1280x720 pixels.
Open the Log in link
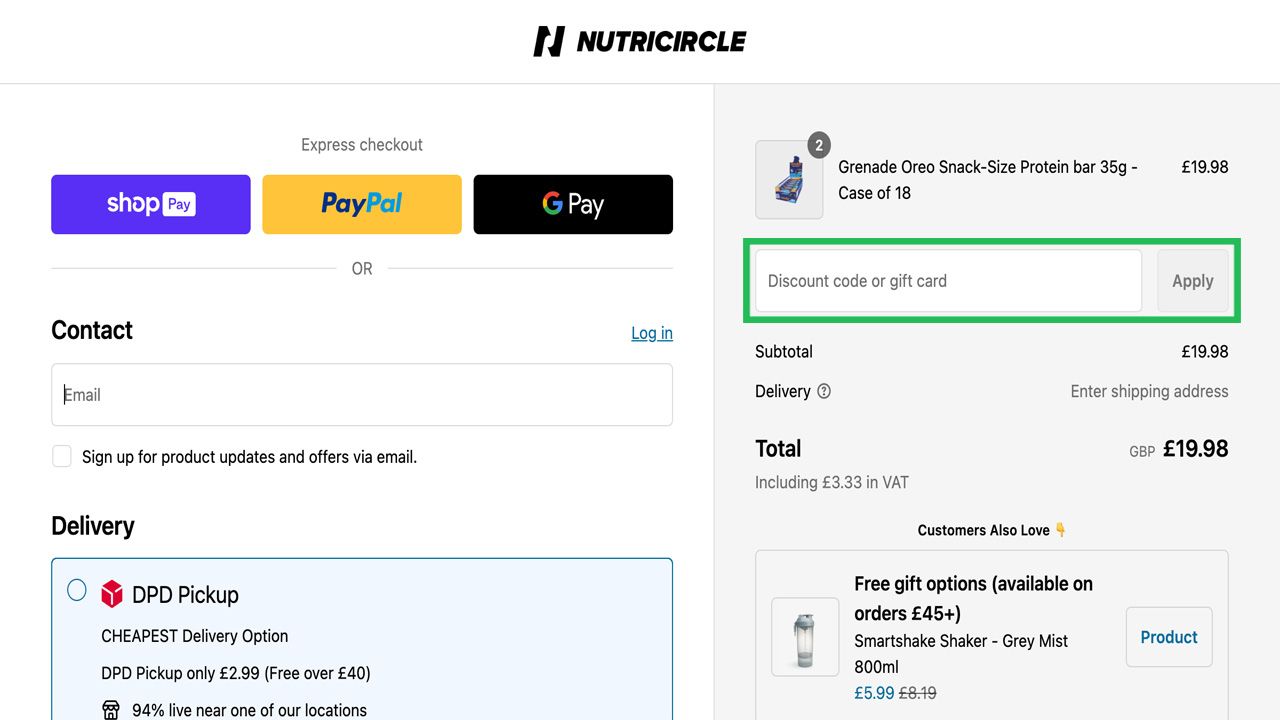(x=652, y=333)
